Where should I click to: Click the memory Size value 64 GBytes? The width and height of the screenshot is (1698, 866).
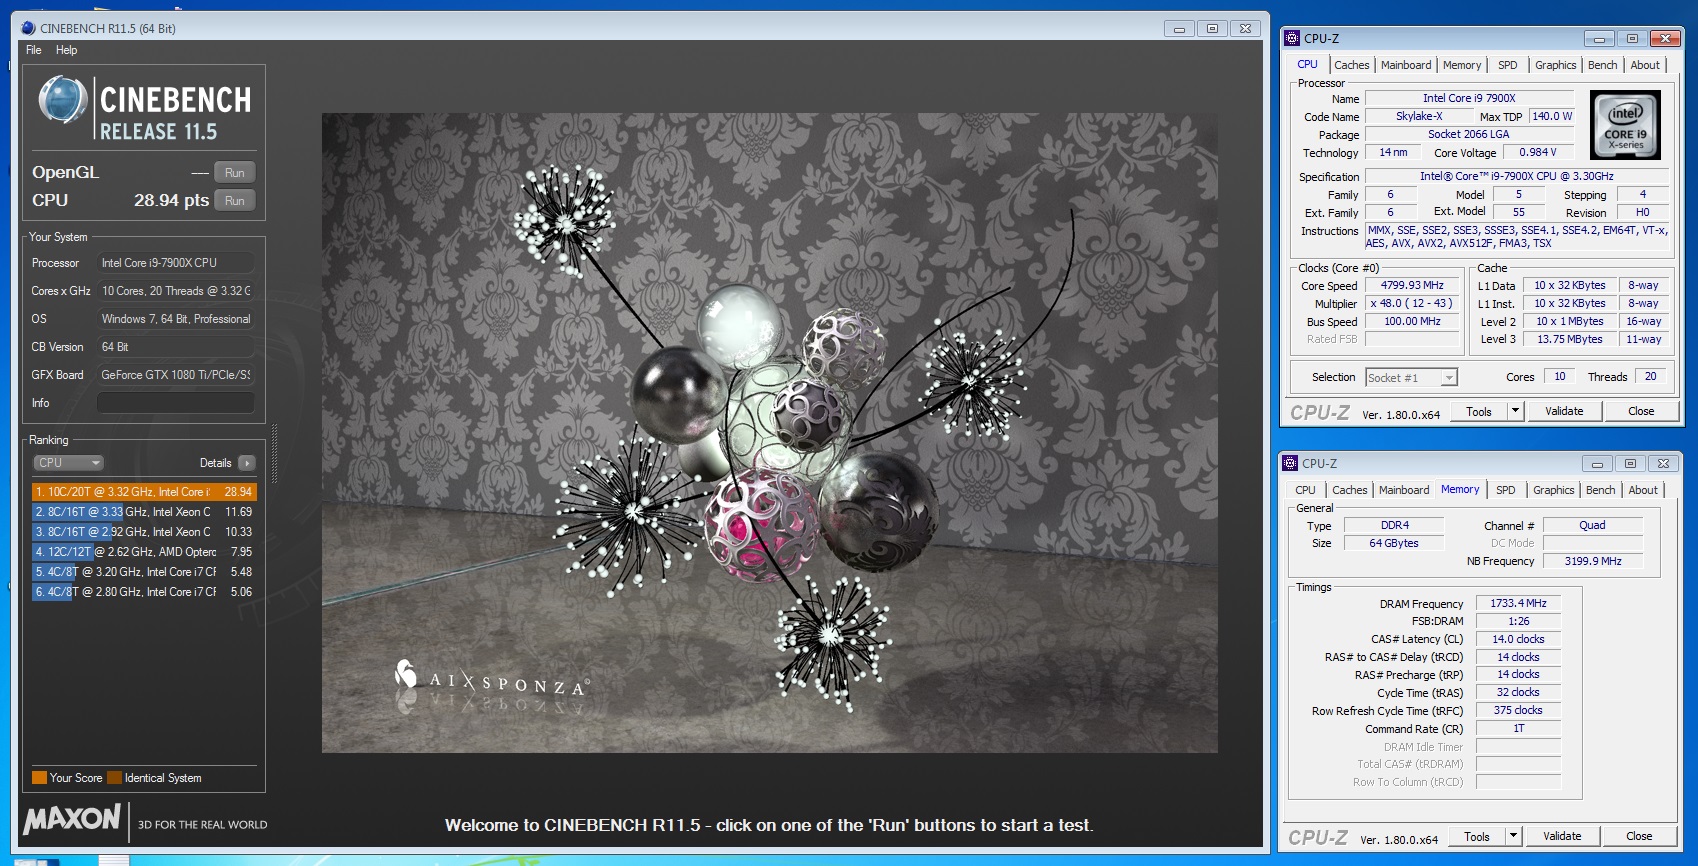(x=1394, y=543)
